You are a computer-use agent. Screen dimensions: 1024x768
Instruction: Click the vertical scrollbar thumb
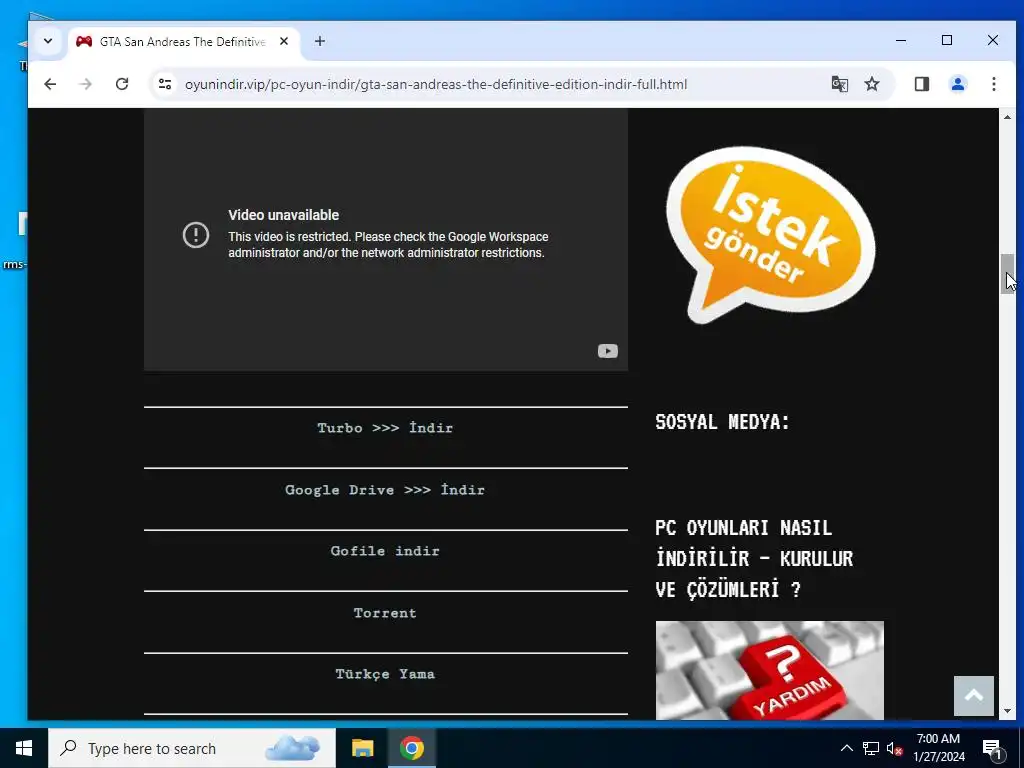pyautogui.click(x=1007, y=274)
